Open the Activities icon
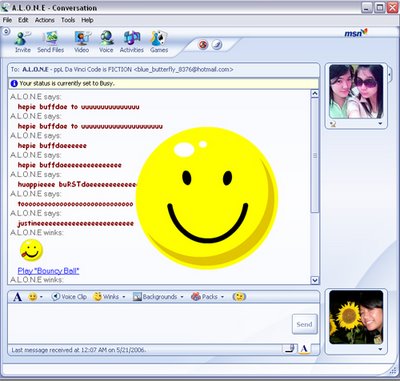The height and width of the screenshot is (381, 400). (132, 42)
